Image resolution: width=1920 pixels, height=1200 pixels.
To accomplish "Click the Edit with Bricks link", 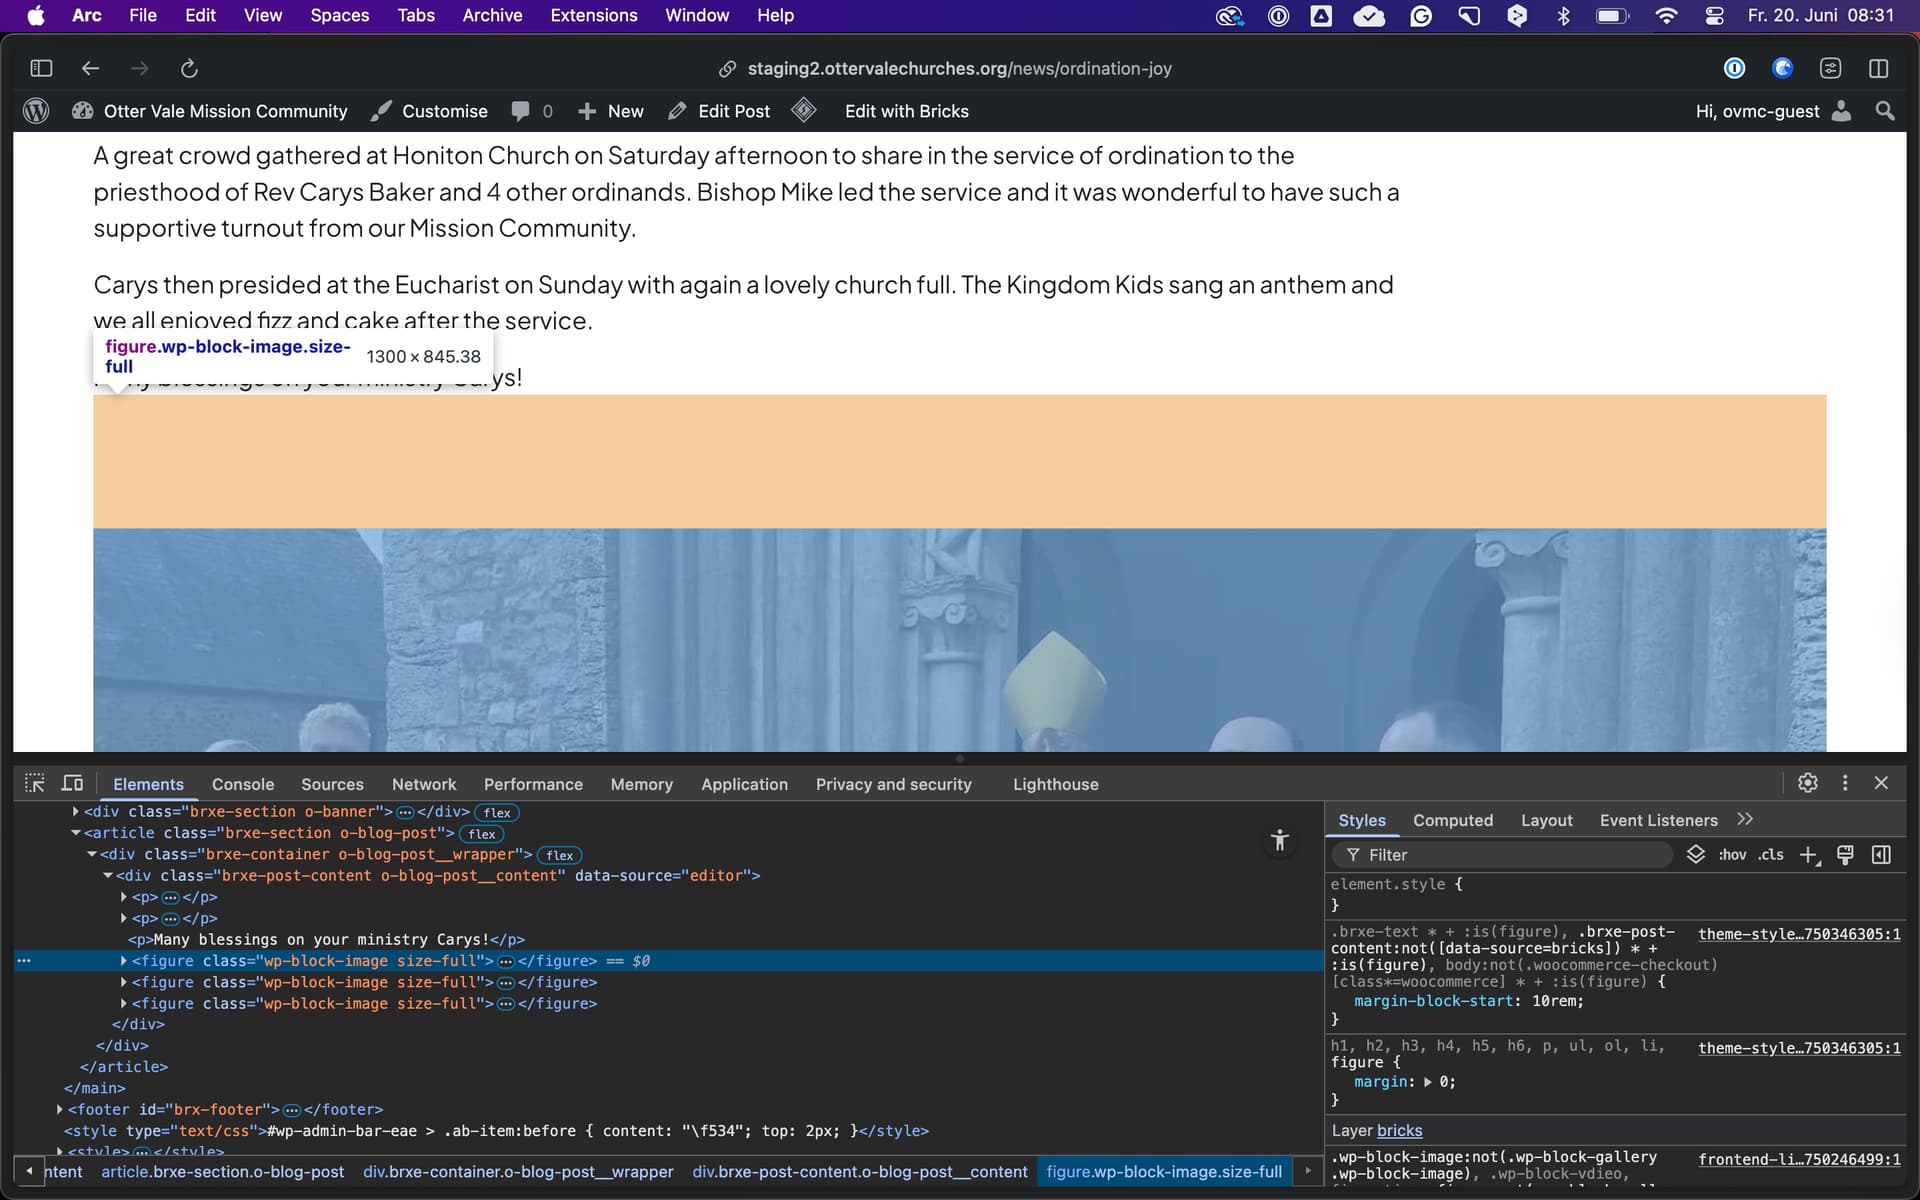I will tap(906, 111).
